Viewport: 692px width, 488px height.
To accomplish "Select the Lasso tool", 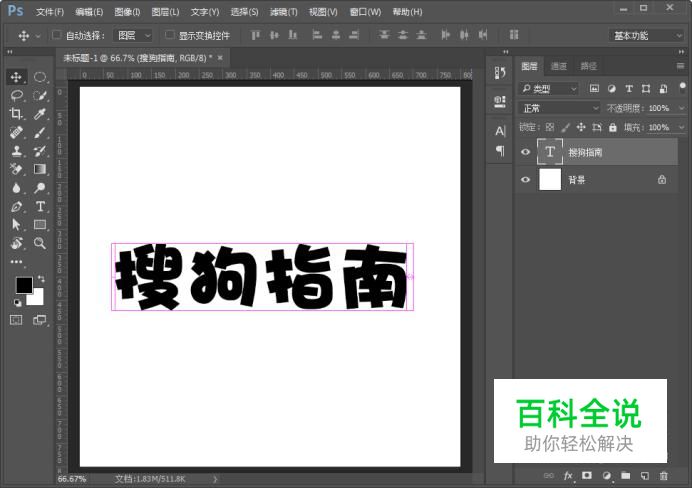I will point(16,95).
